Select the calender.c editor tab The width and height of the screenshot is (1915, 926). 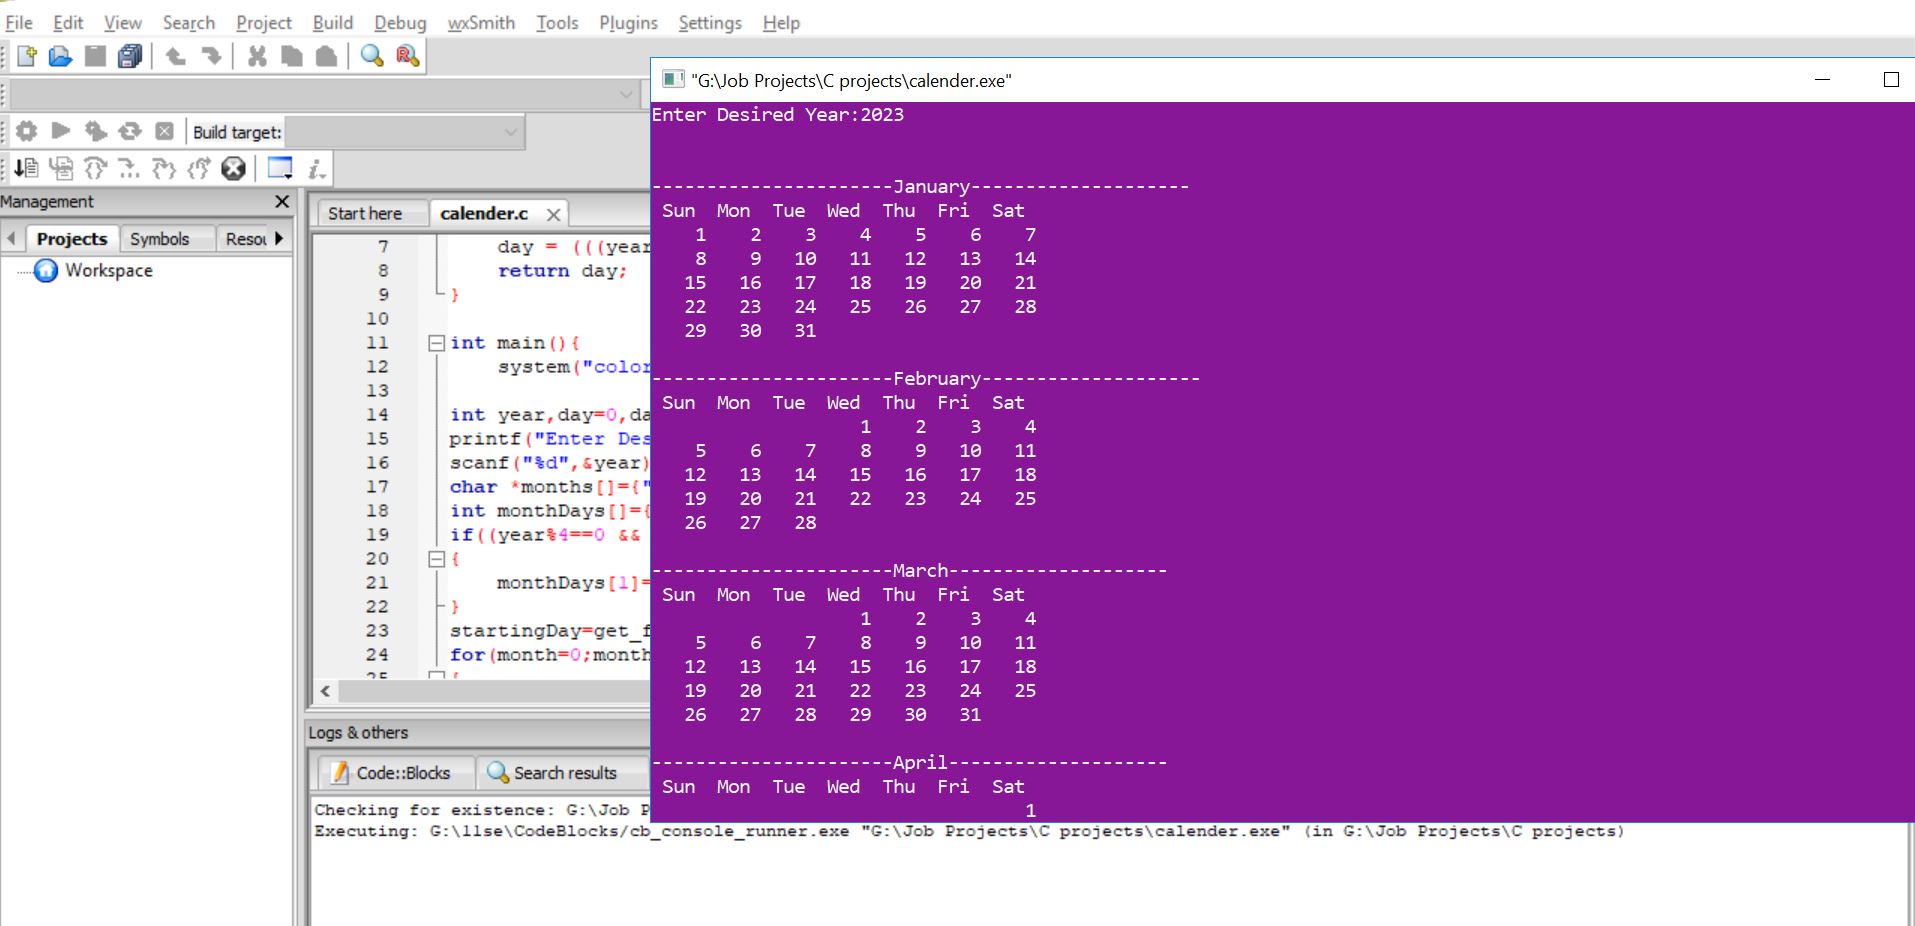(x=487, y=213)
